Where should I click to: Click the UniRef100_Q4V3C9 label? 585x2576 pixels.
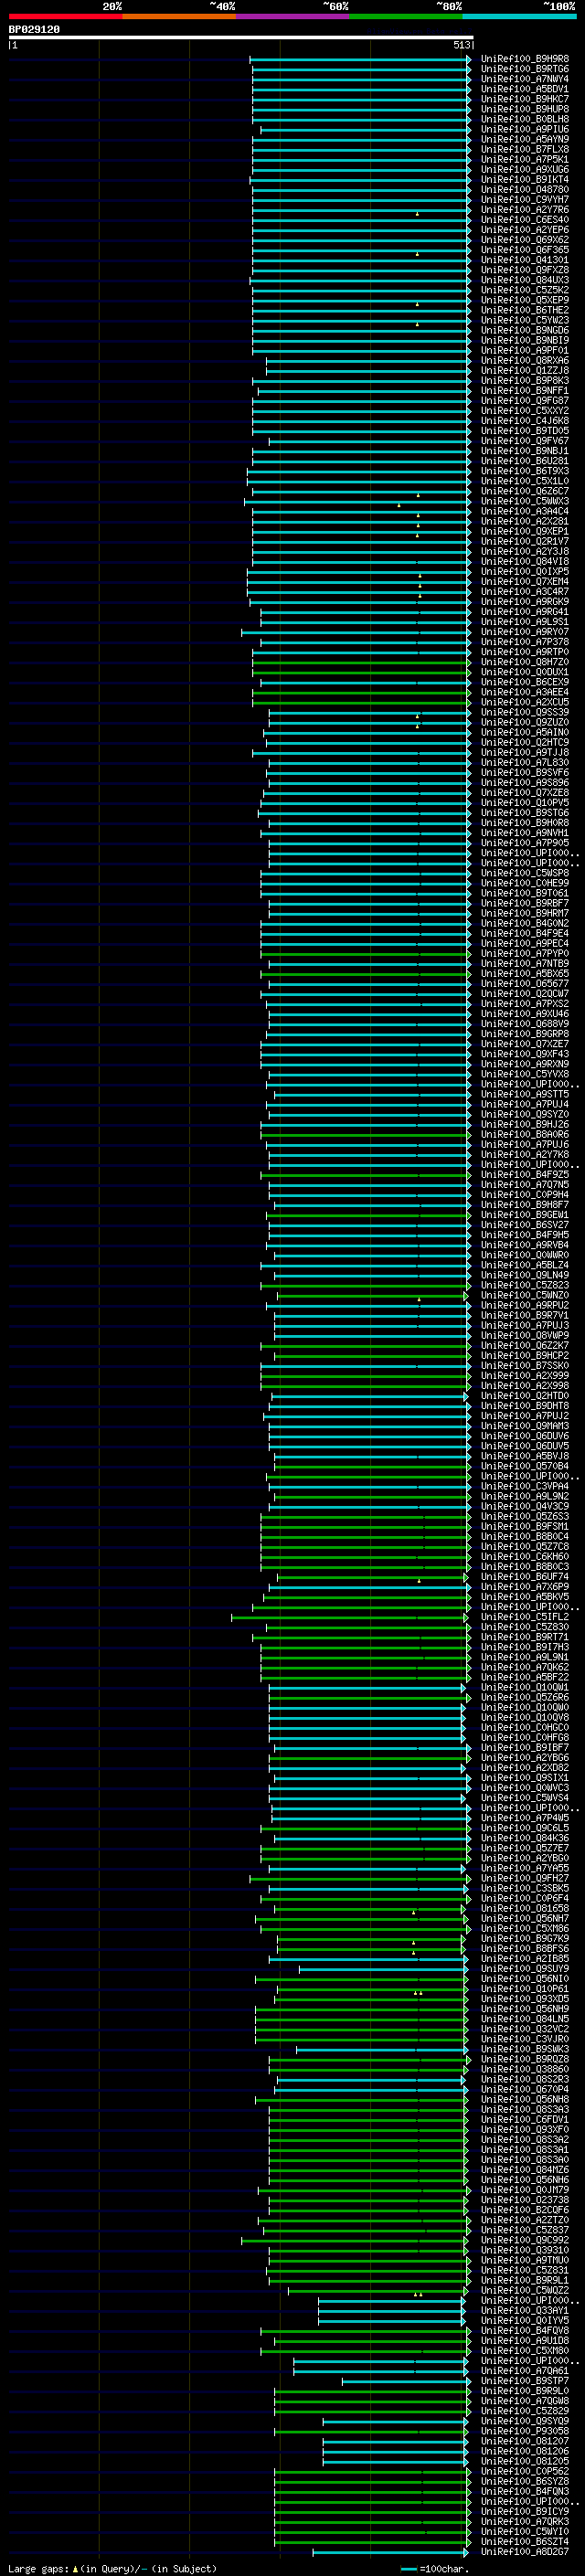525,1506
